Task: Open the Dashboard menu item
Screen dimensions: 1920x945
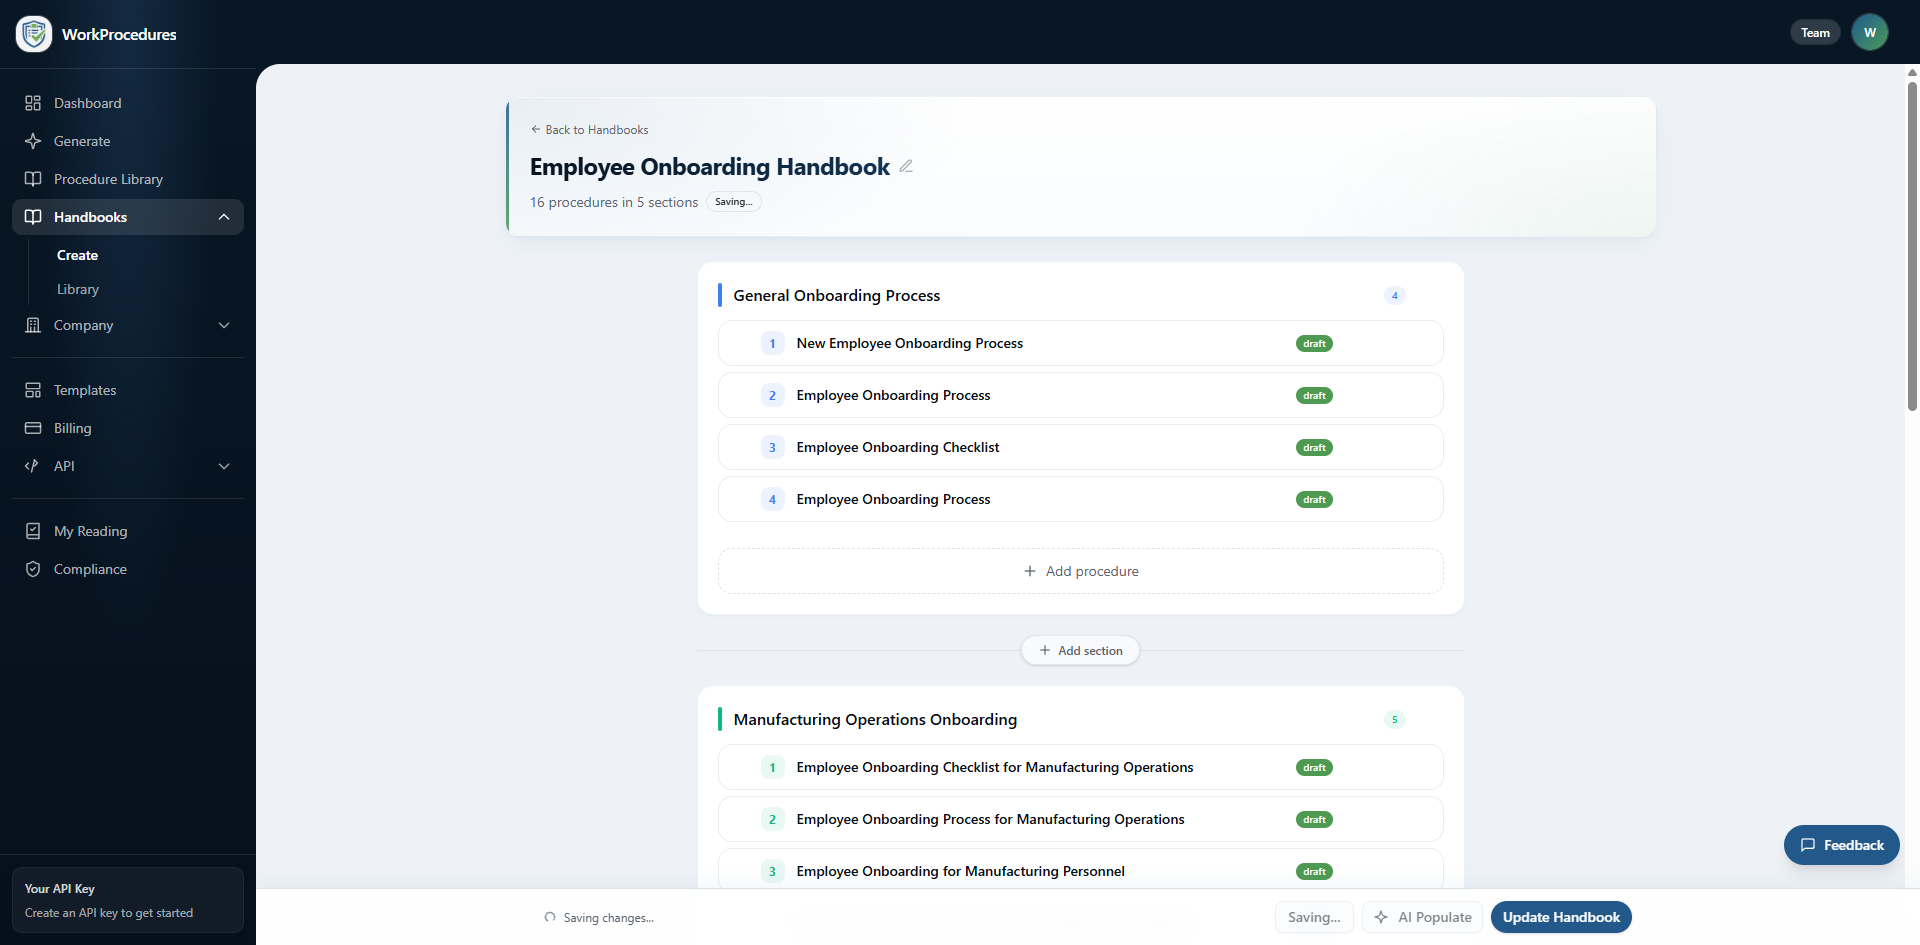Action: point(128,103)
